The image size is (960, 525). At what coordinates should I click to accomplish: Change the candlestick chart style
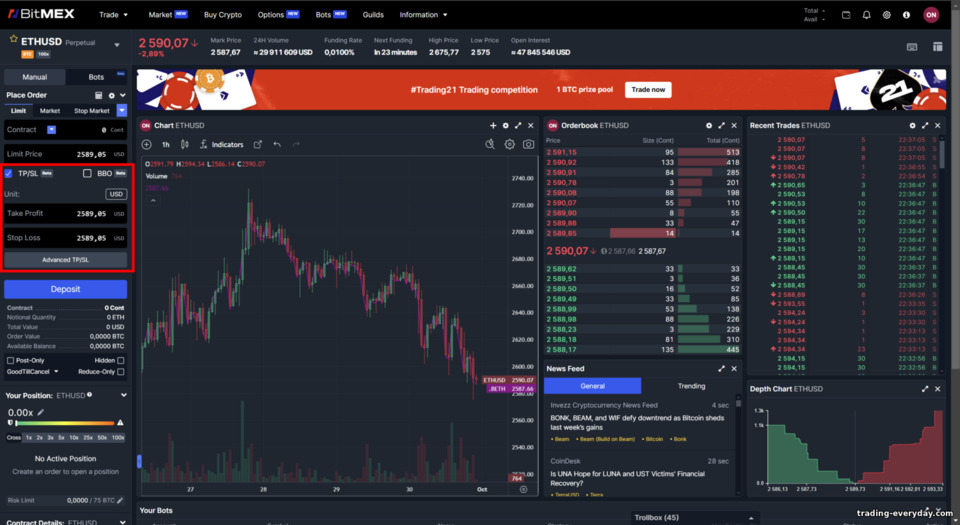(x=184, y=144)
